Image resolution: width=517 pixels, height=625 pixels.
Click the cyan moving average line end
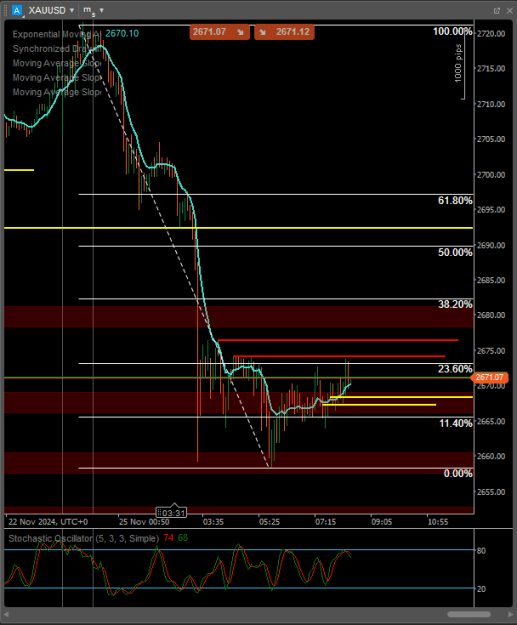pyautogui.click(x=350, y=384)
